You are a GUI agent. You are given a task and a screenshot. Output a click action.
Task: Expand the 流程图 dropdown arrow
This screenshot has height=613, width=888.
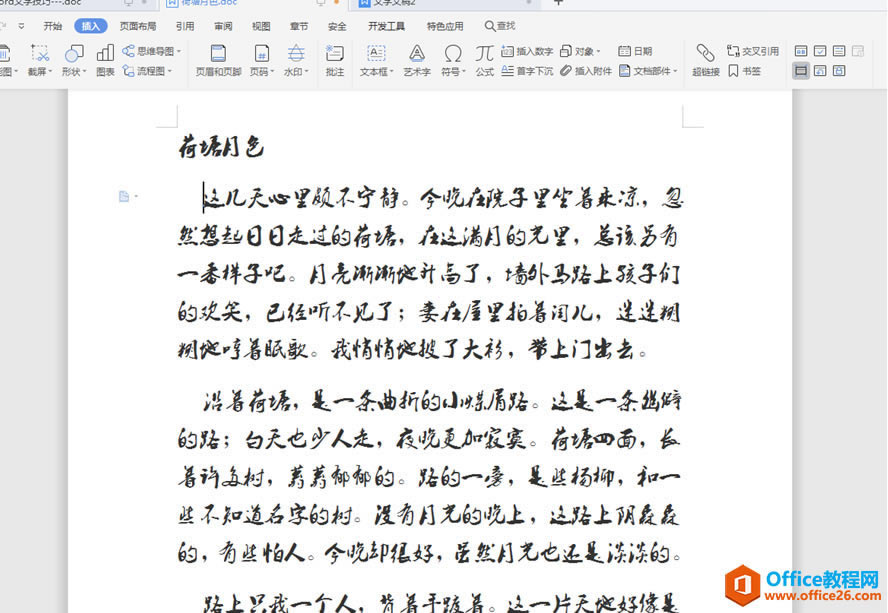click(x=169, y=71)
